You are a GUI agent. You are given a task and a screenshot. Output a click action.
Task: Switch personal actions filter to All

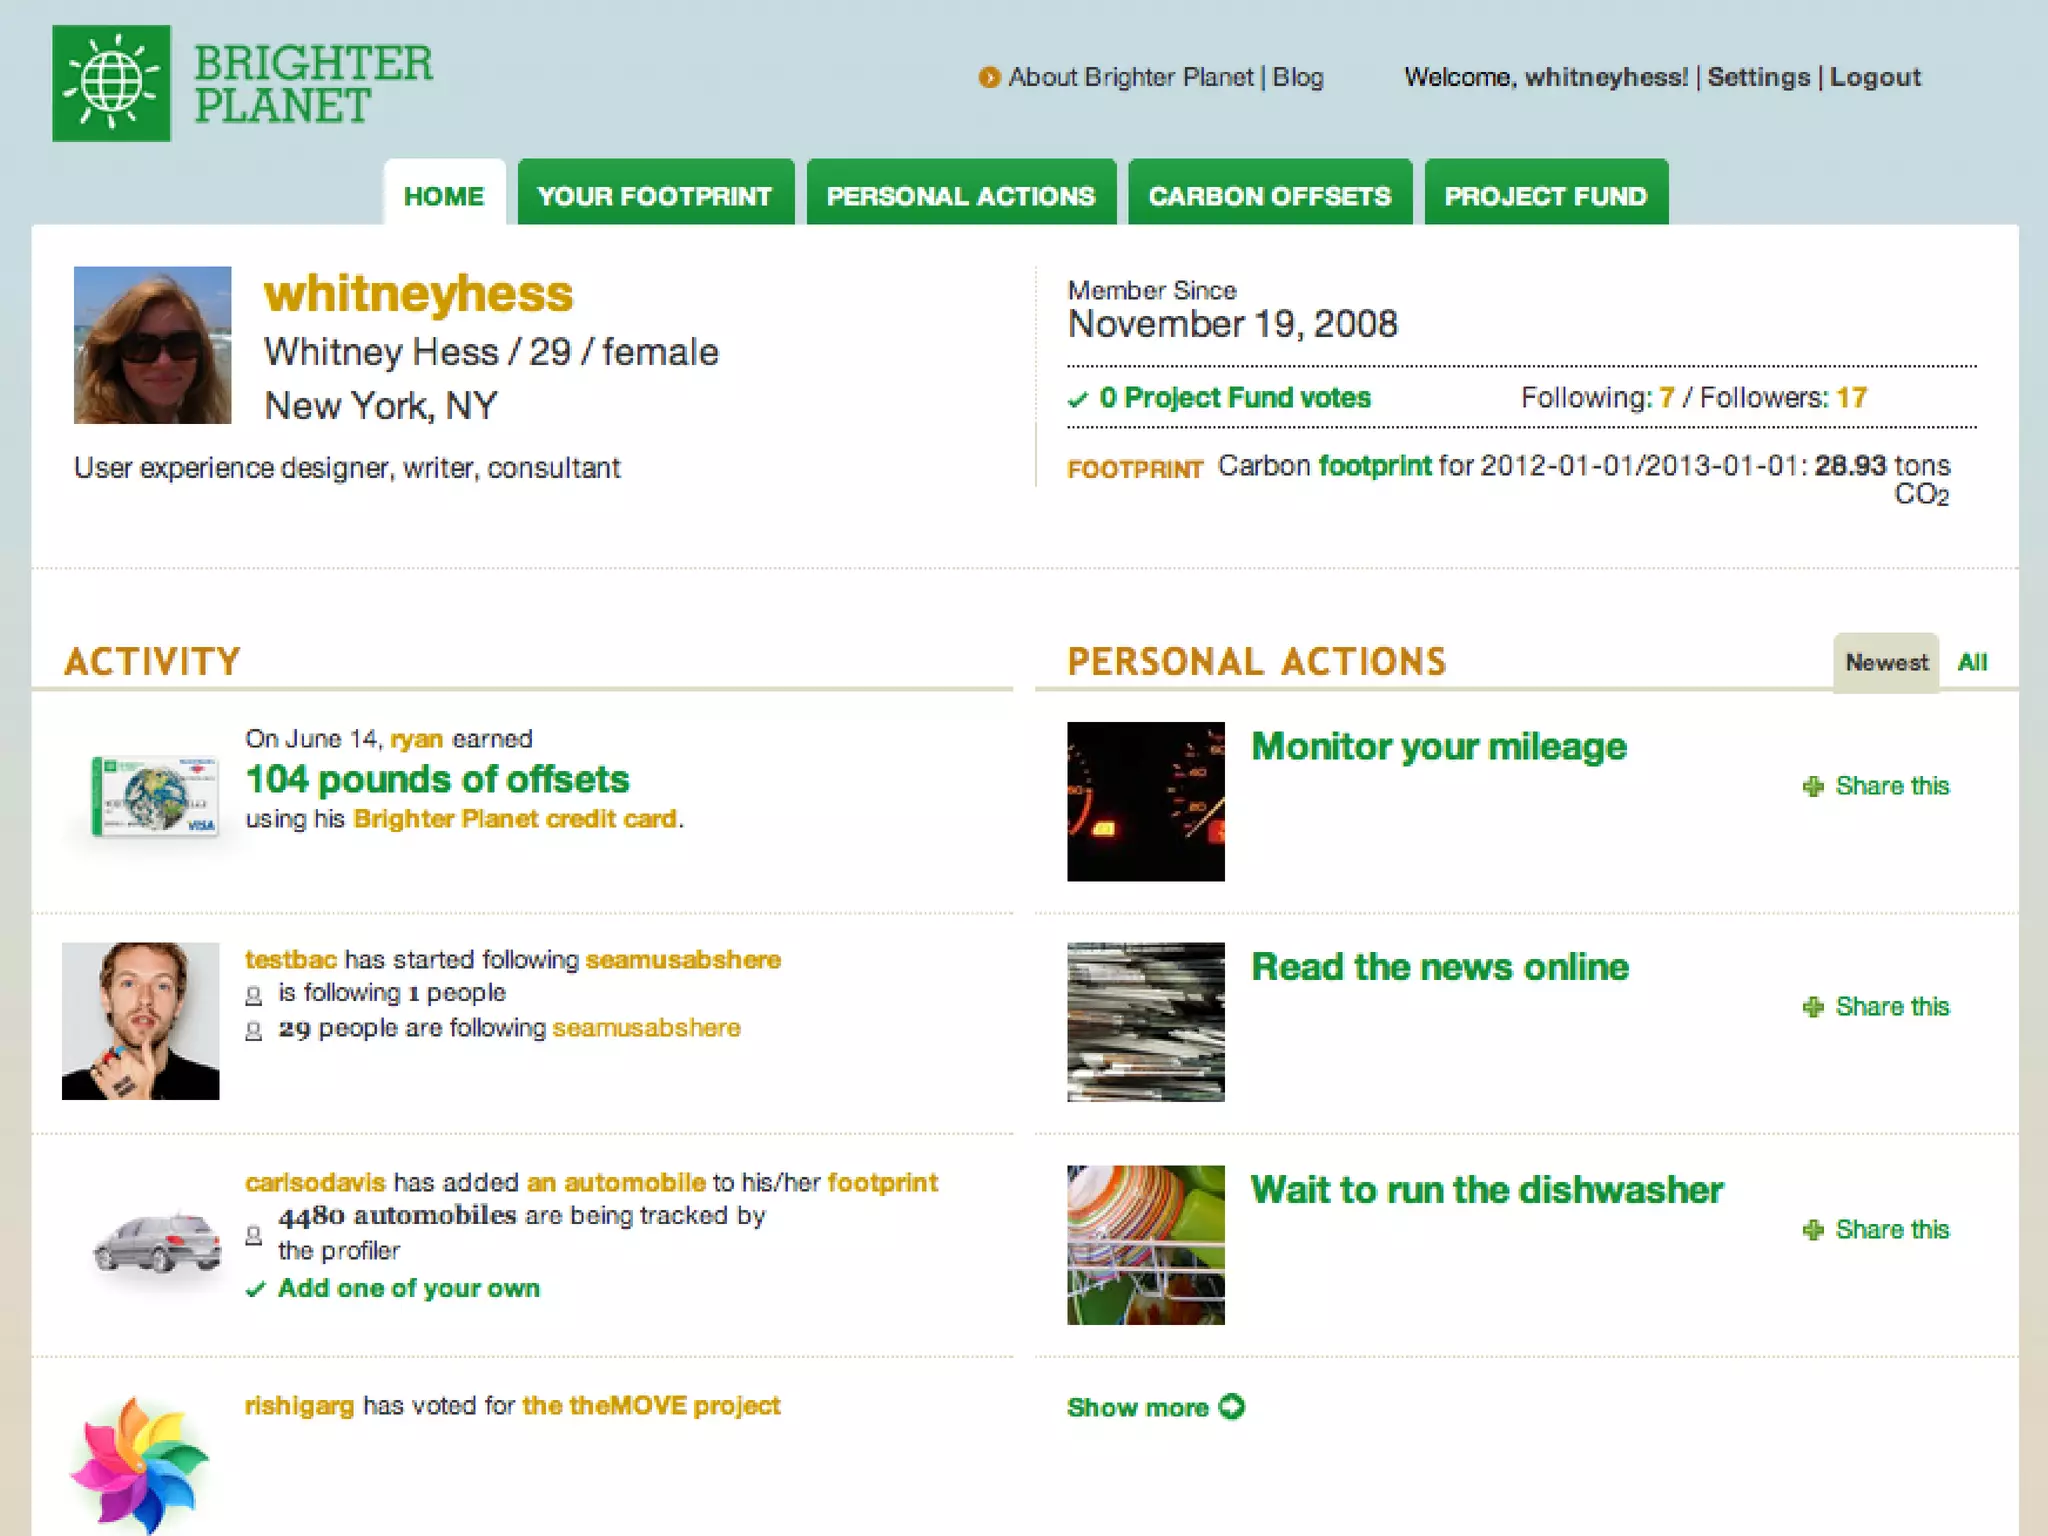[1972, 662]
